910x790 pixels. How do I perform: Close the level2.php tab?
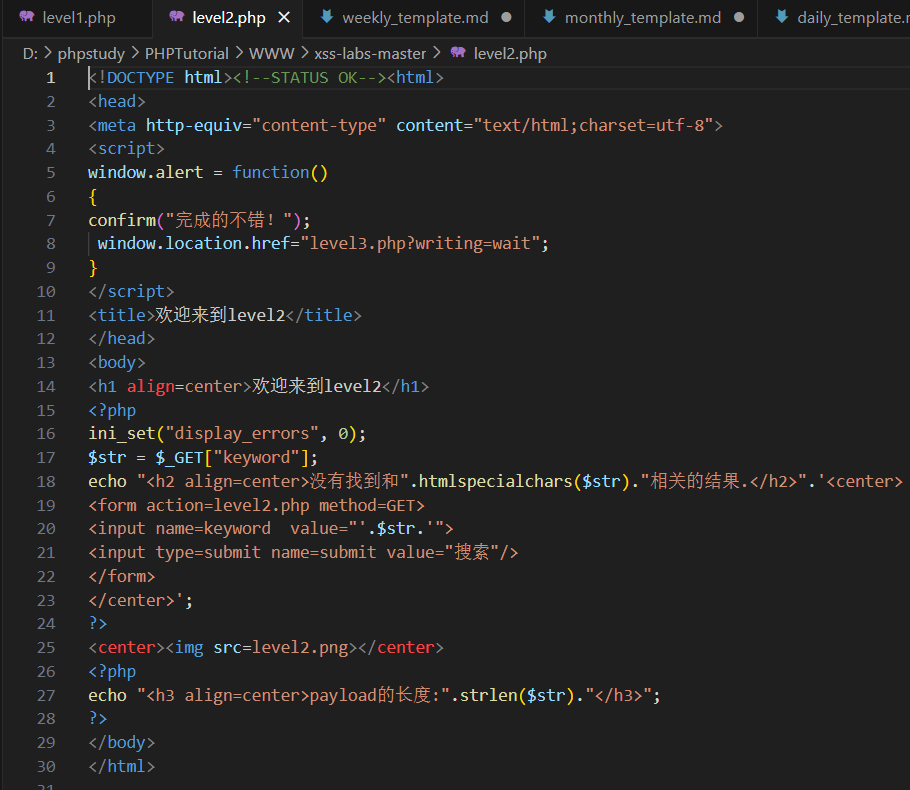coord(284,18)
